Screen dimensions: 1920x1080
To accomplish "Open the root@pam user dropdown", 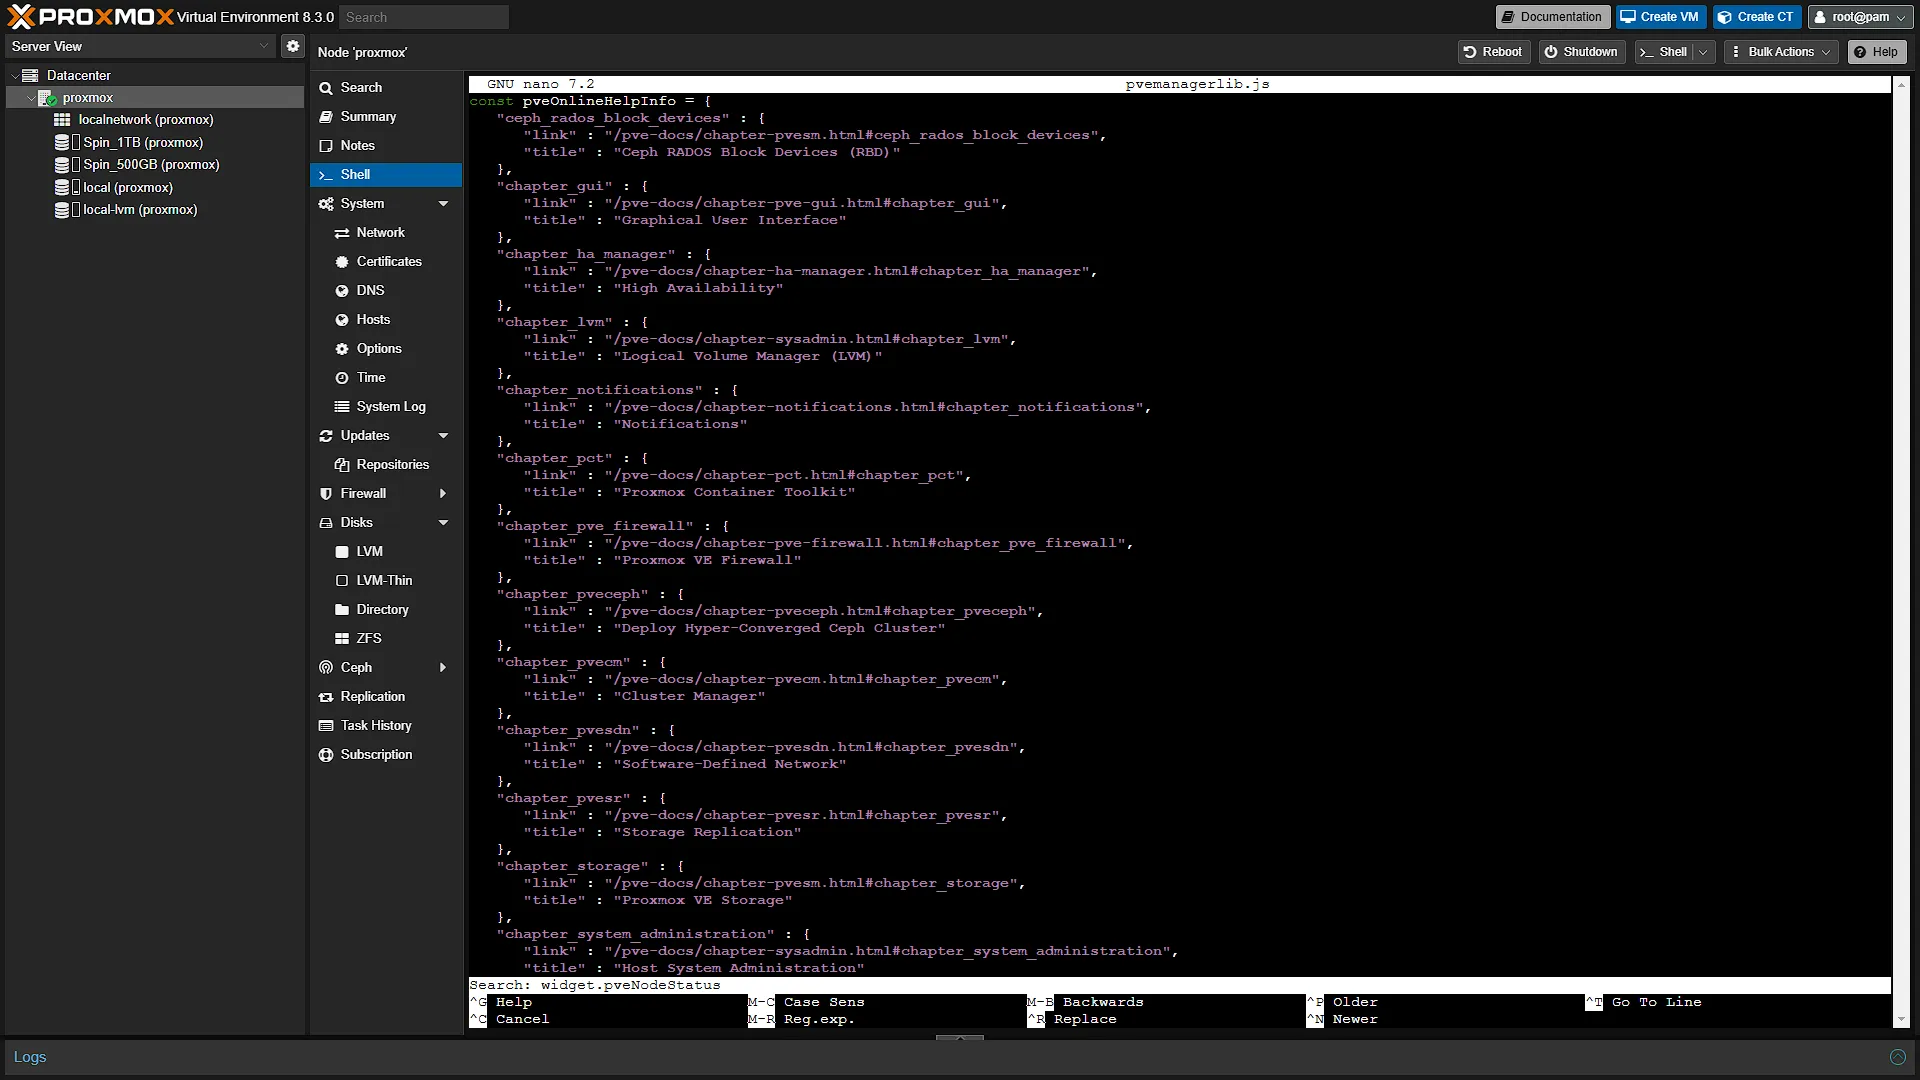I will click(1860, 17).
